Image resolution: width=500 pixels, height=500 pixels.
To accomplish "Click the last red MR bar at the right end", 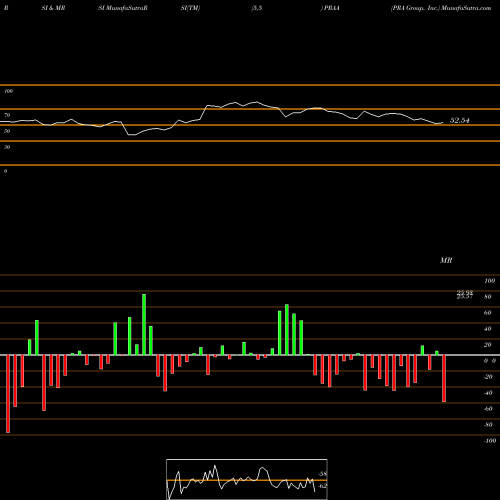I will click(444, 378).
